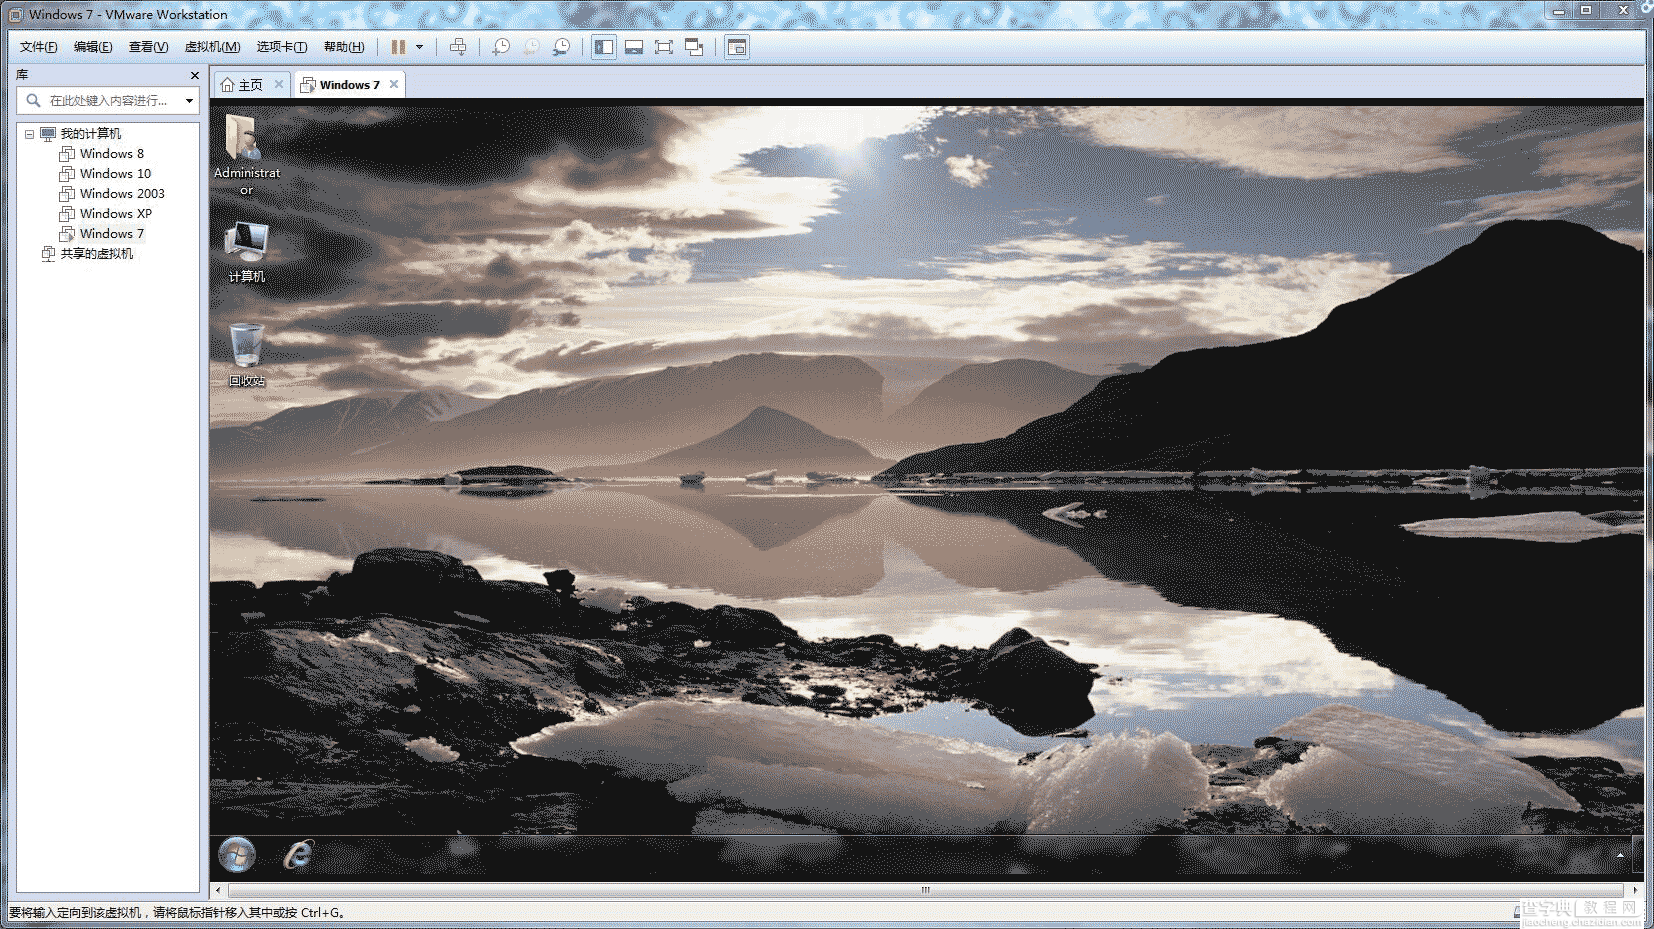The image size is (1654, 929).
Task: Enter full screen mode icon
Action: [x=664, y=47]
